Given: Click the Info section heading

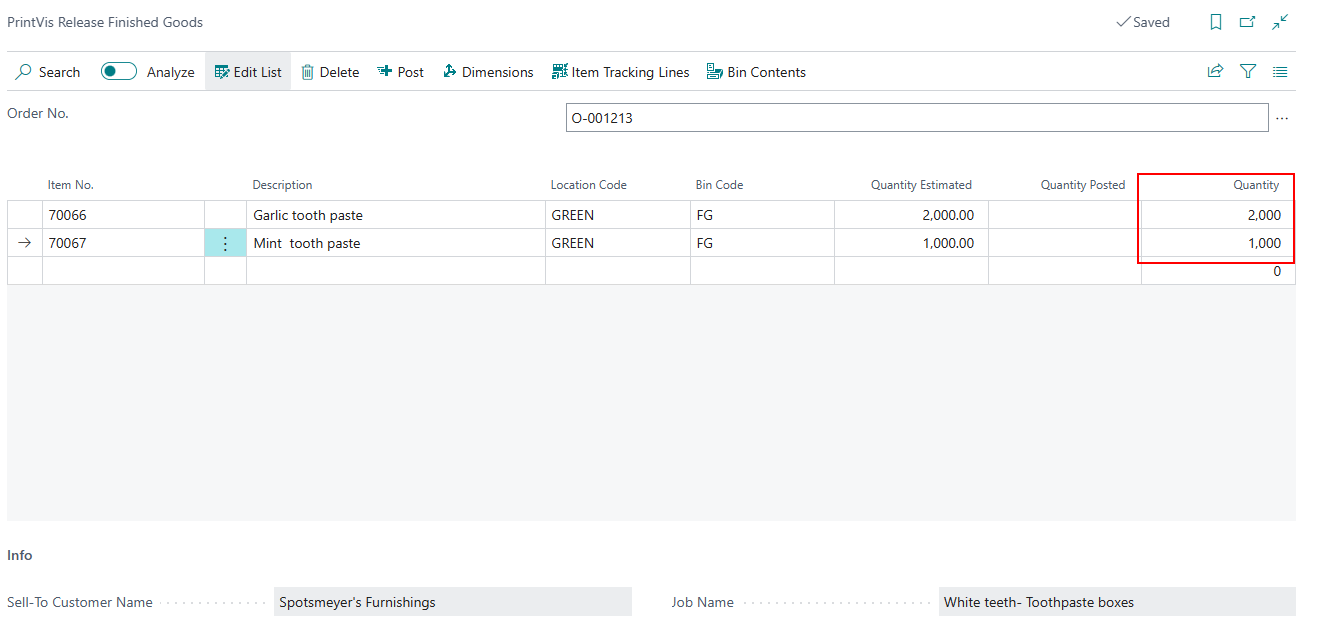Looking at the screenshot, I should point(20,555).
